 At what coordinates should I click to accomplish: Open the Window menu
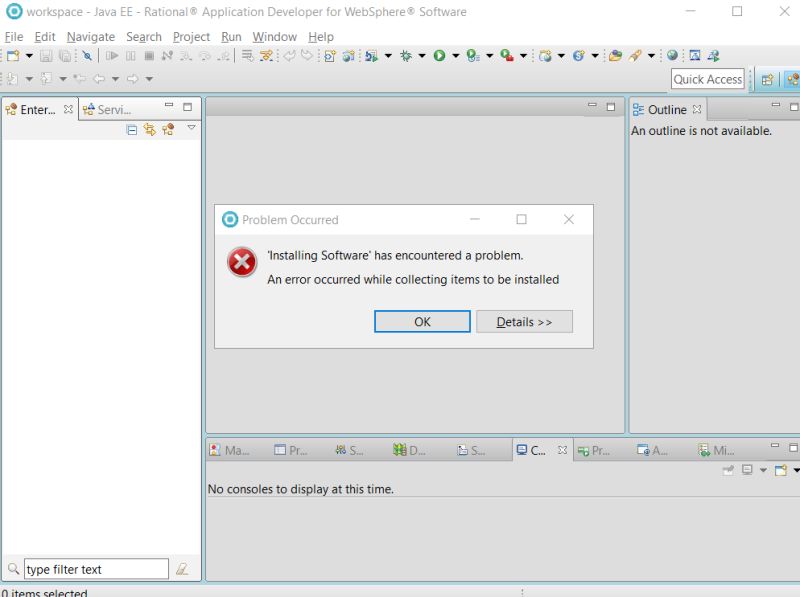[274, 36]
